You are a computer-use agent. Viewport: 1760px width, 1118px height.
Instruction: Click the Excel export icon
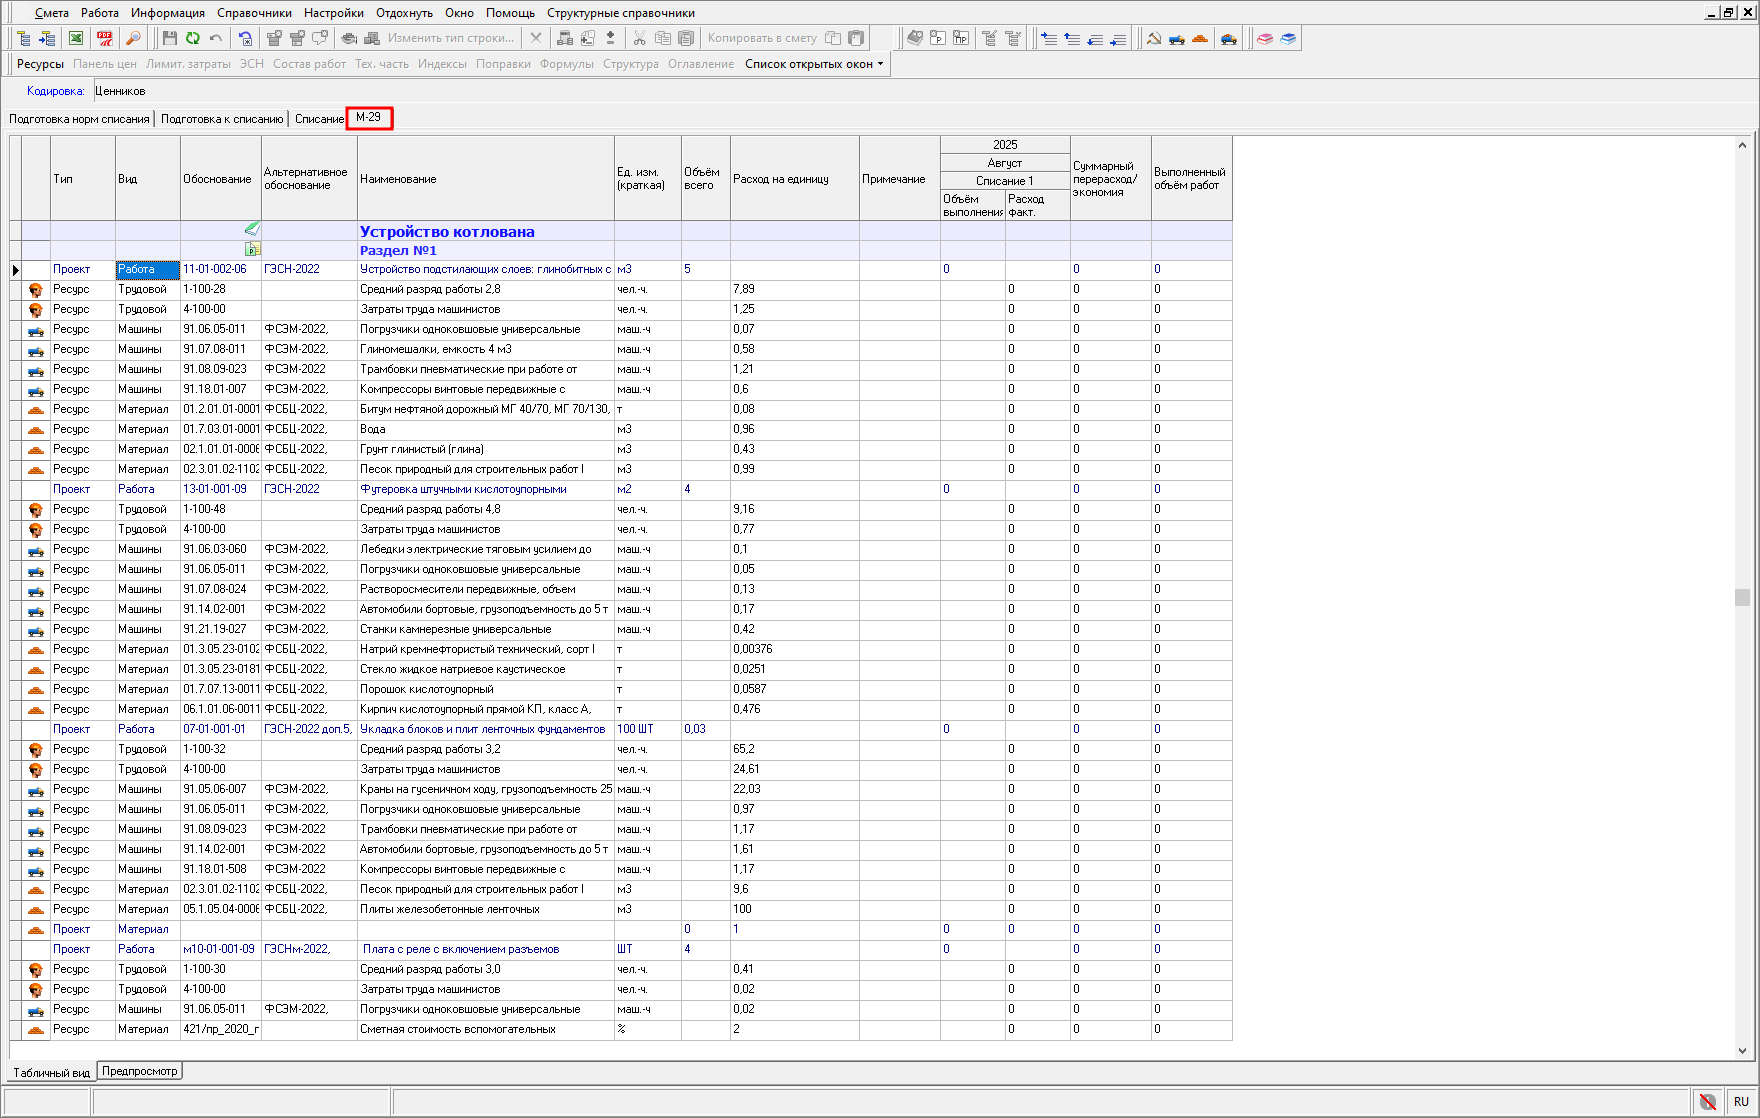(x=76, y=38)
